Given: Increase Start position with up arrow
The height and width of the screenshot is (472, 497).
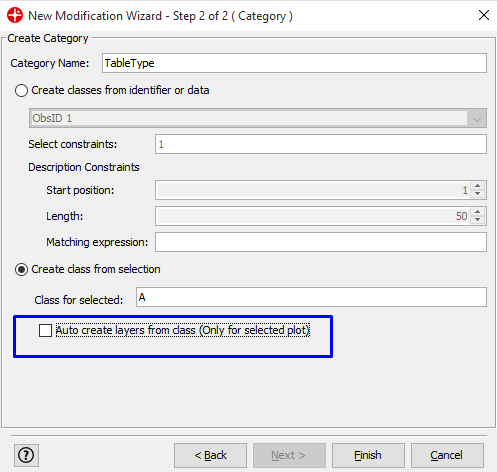Looking at the screenshot, I should 478,186.
